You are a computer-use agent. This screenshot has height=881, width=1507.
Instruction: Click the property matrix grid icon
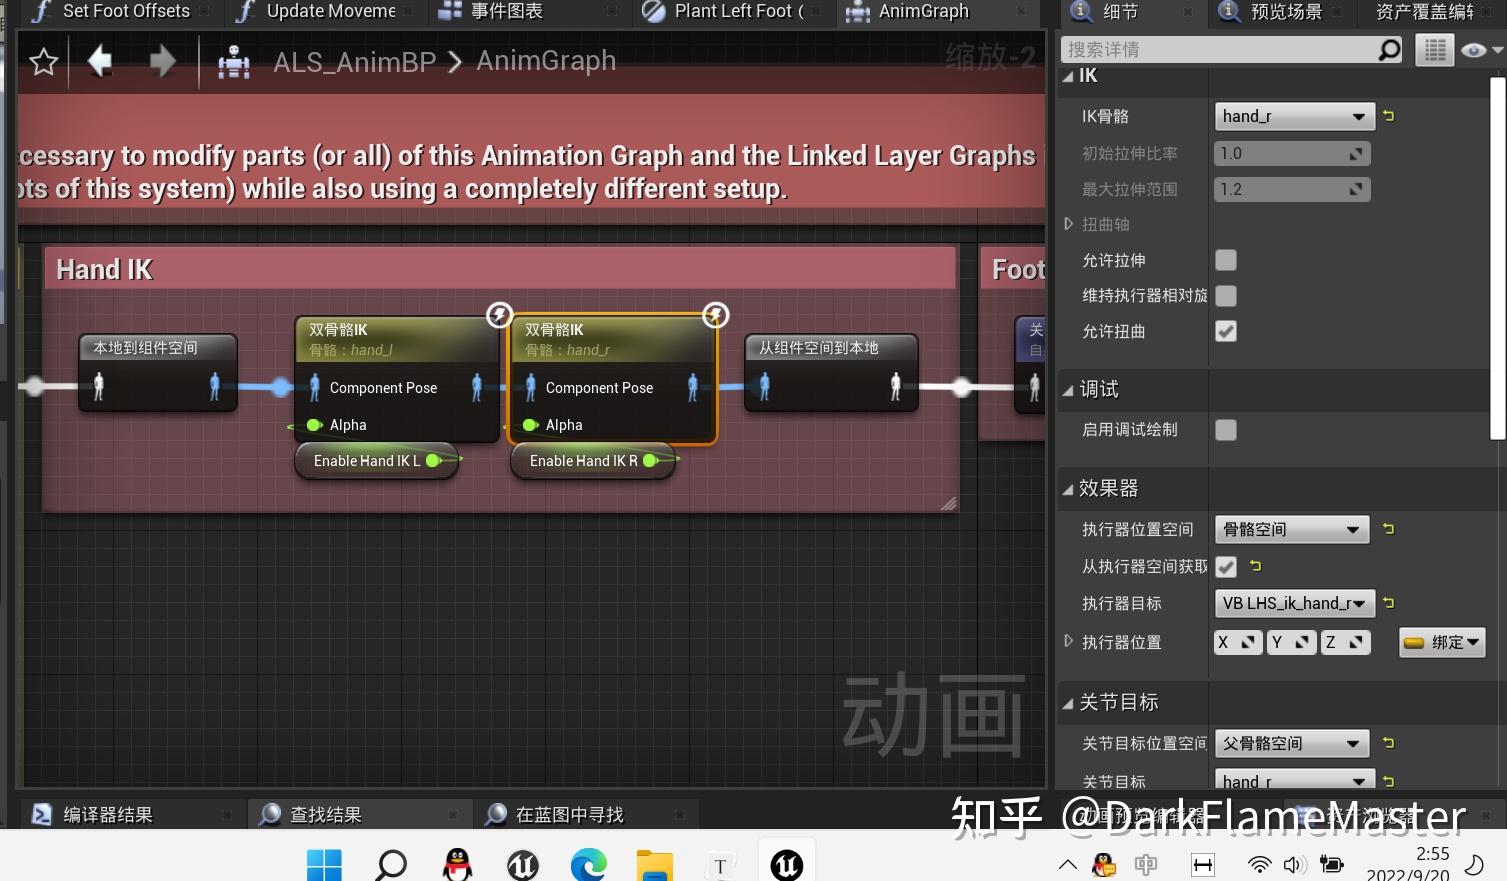pos(1434,49)
